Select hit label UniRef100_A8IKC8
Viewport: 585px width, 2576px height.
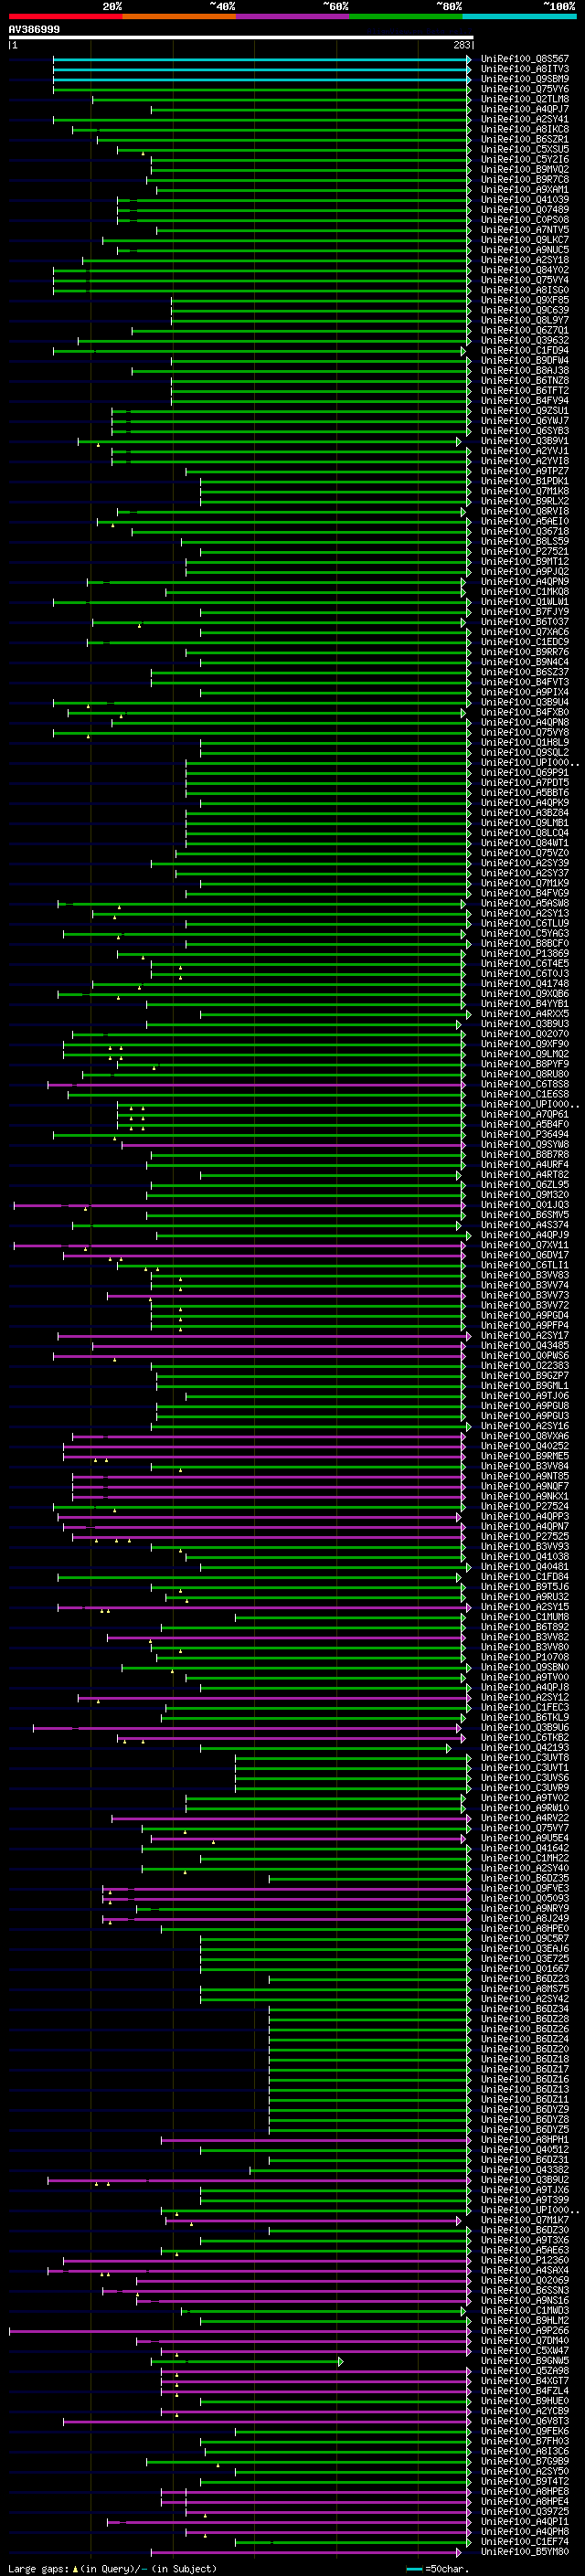coord(525,129)
